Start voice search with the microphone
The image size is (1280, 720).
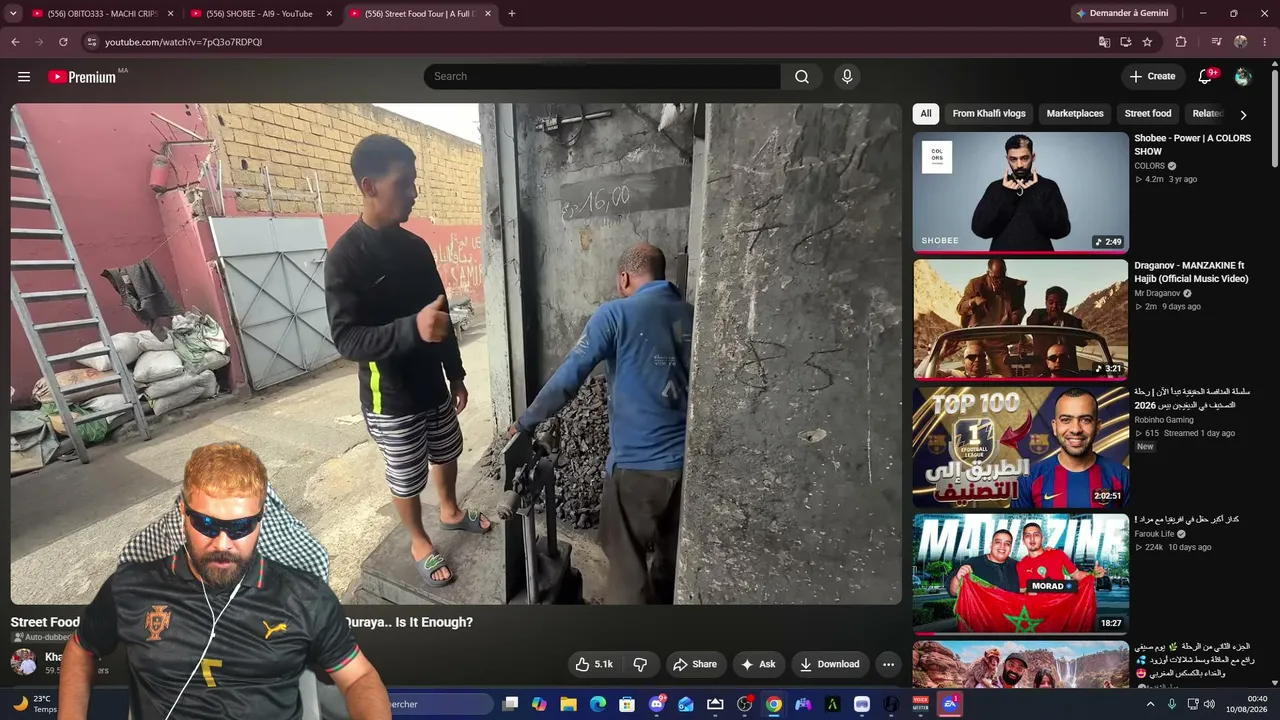click(847, 77)
